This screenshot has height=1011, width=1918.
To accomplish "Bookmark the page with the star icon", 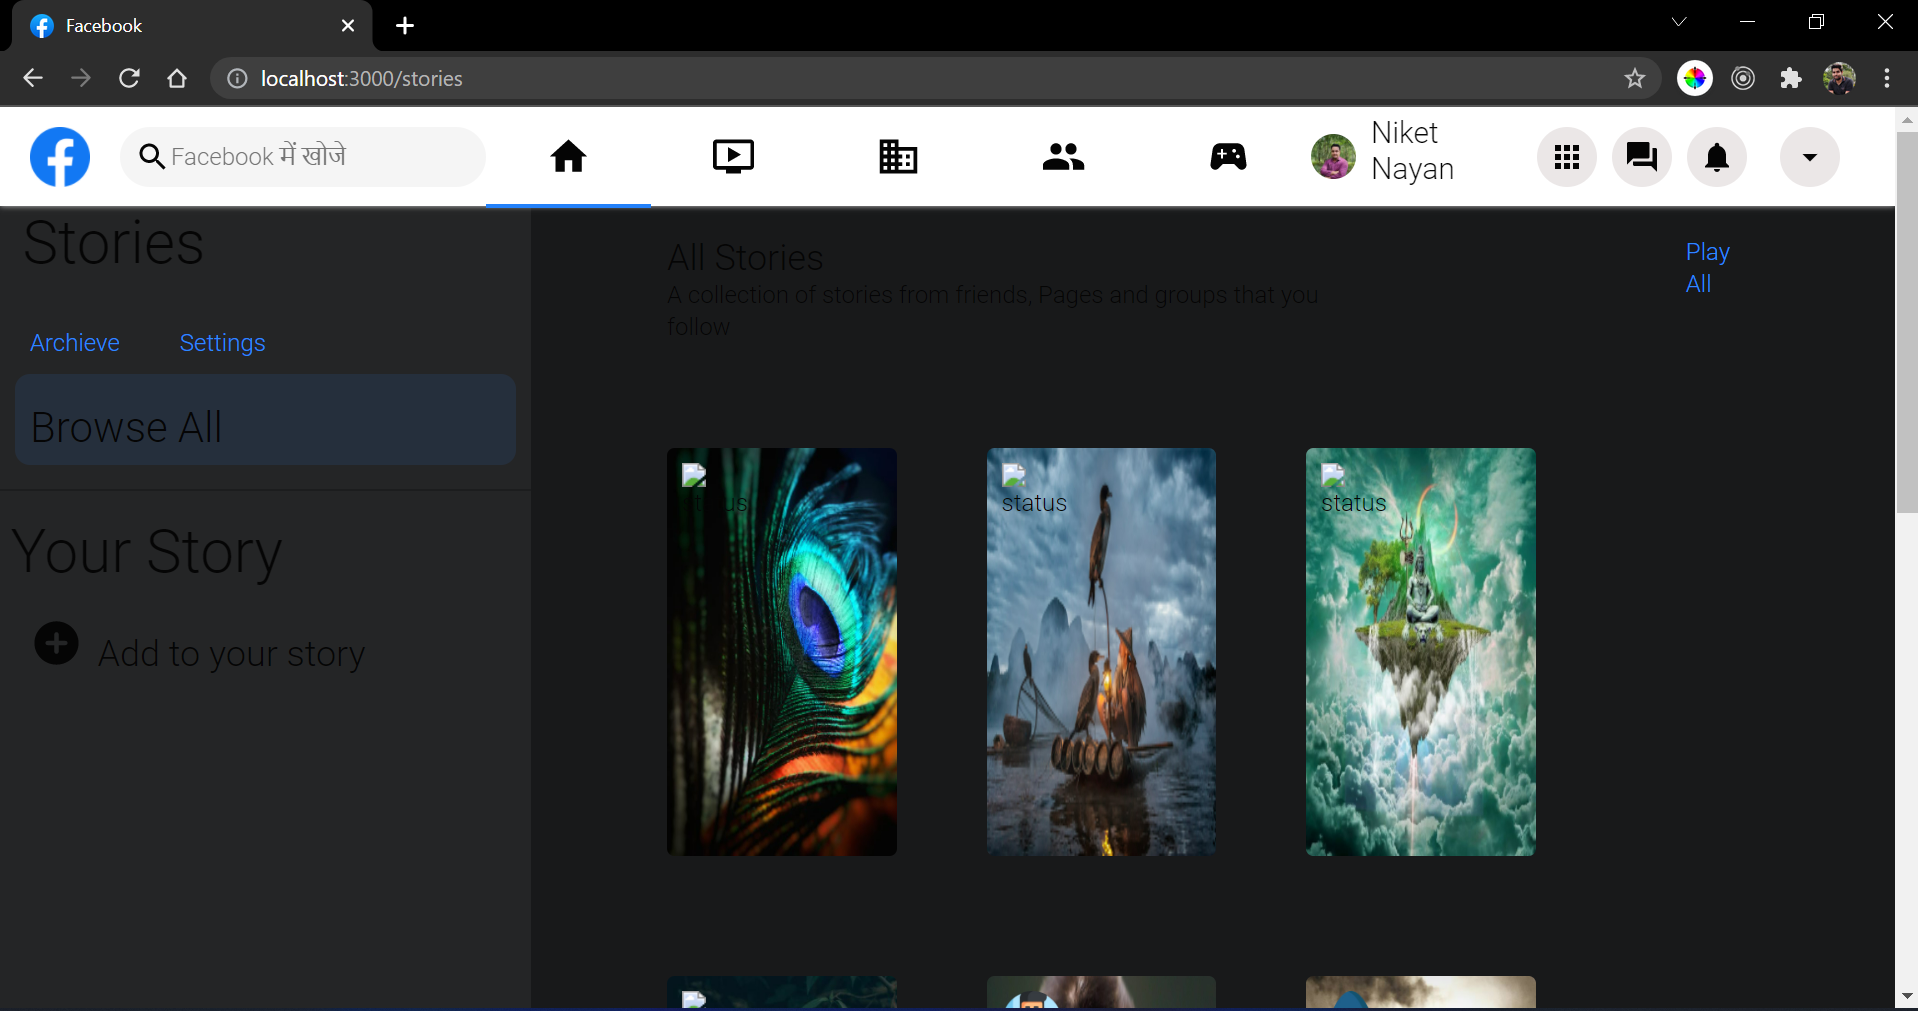I will pos(1635,78).
